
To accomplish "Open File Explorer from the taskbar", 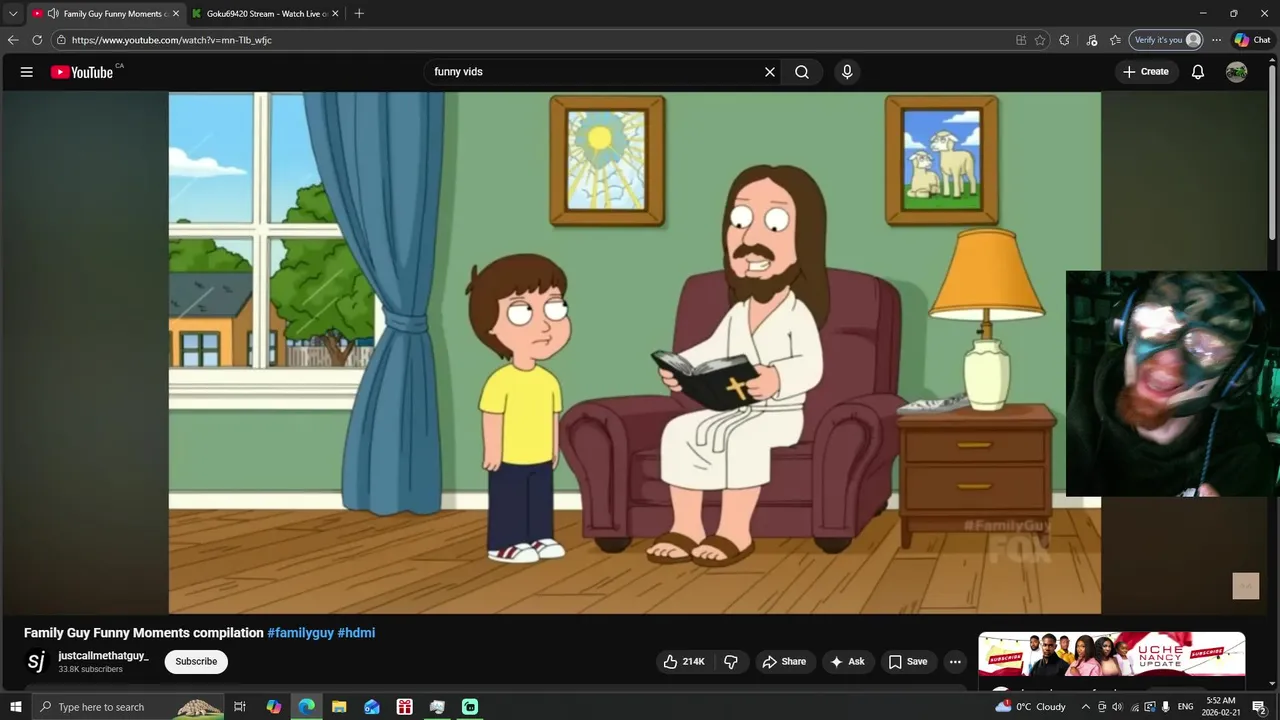I will coord(339,707).
